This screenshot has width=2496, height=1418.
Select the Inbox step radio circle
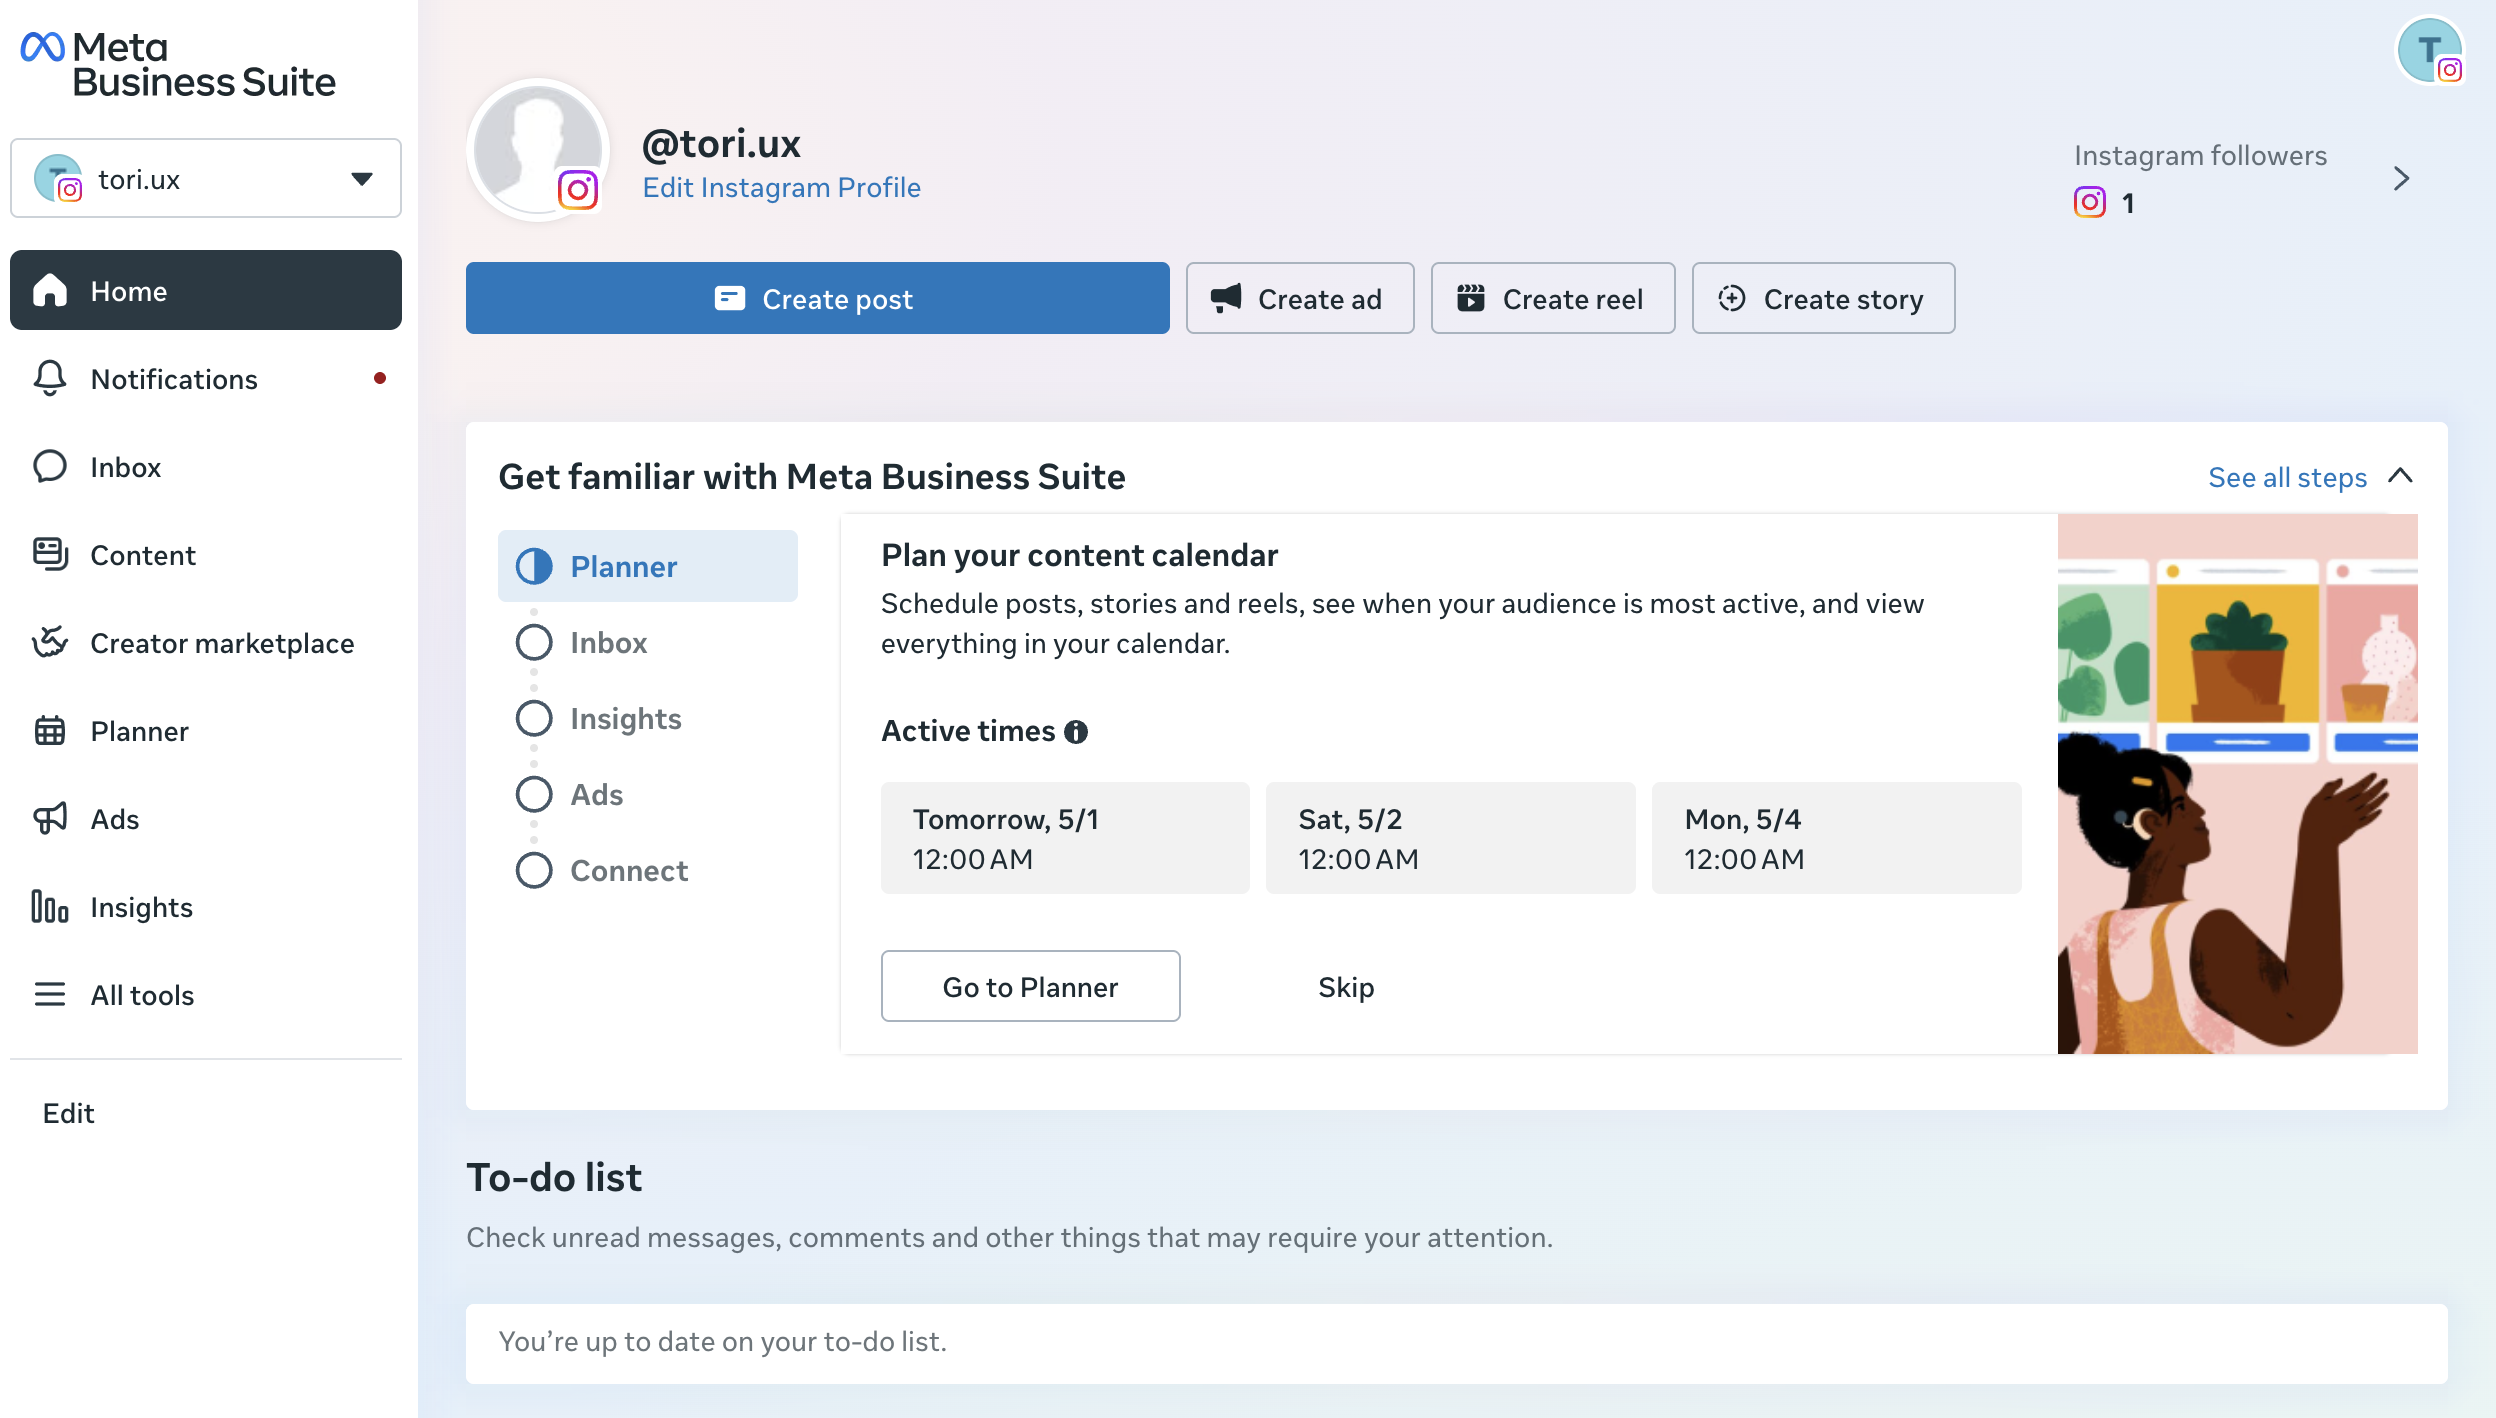tap(534, 643)
